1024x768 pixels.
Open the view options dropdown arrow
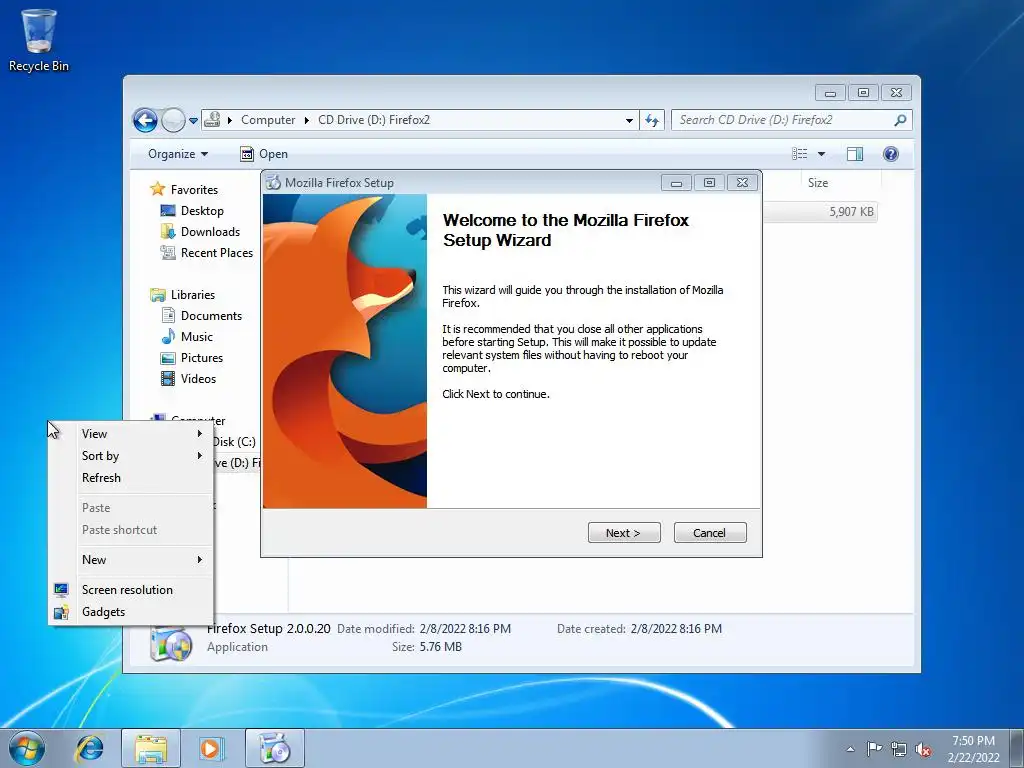pos(822,154)
